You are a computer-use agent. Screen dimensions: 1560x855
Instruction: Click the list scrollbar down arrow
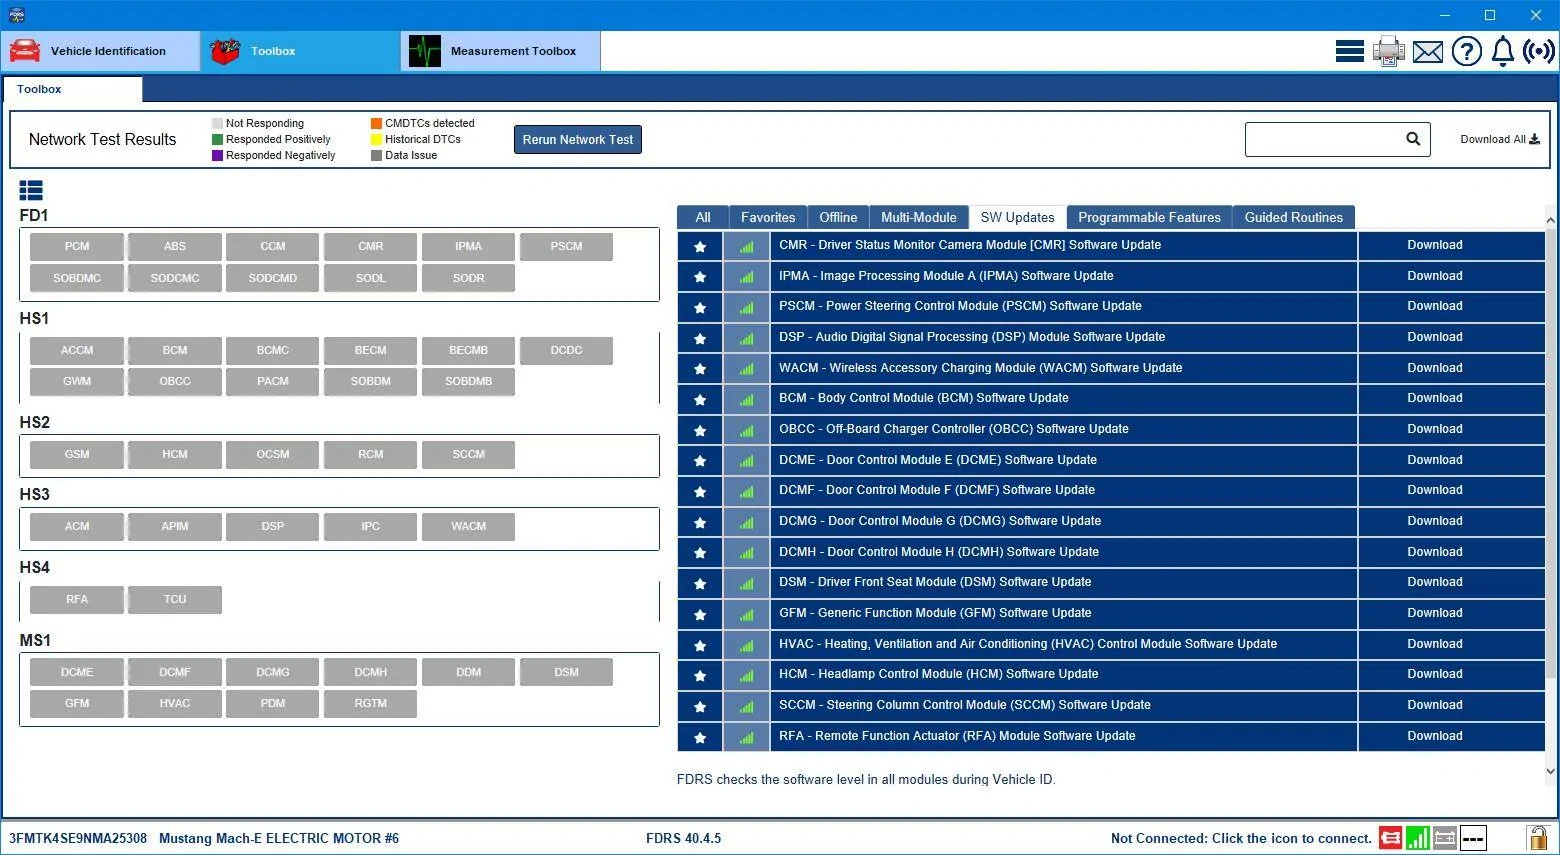(x=1551, y=771)
